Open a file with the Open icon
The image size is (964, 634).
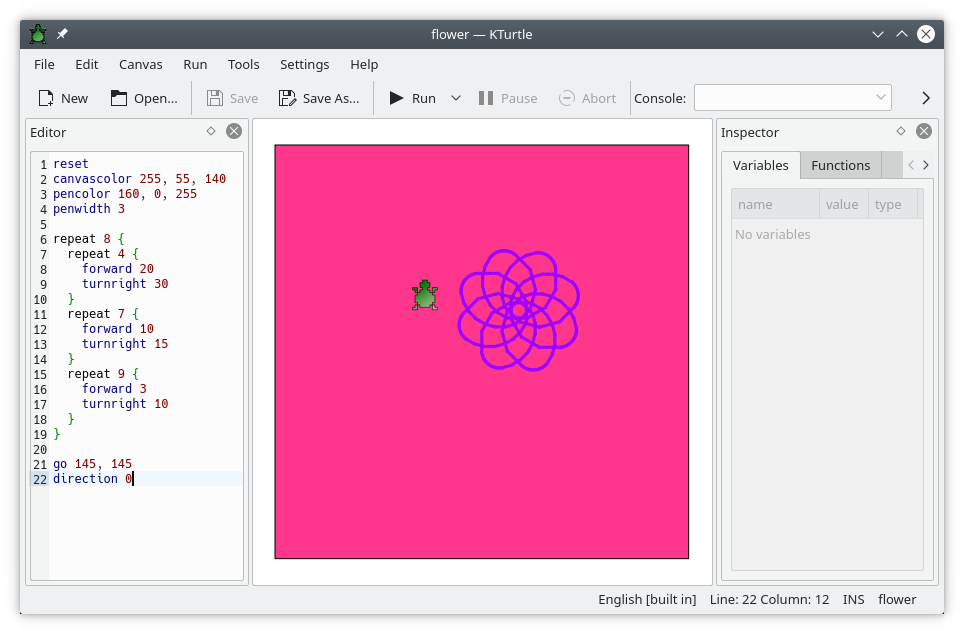(x=120, y=98)
